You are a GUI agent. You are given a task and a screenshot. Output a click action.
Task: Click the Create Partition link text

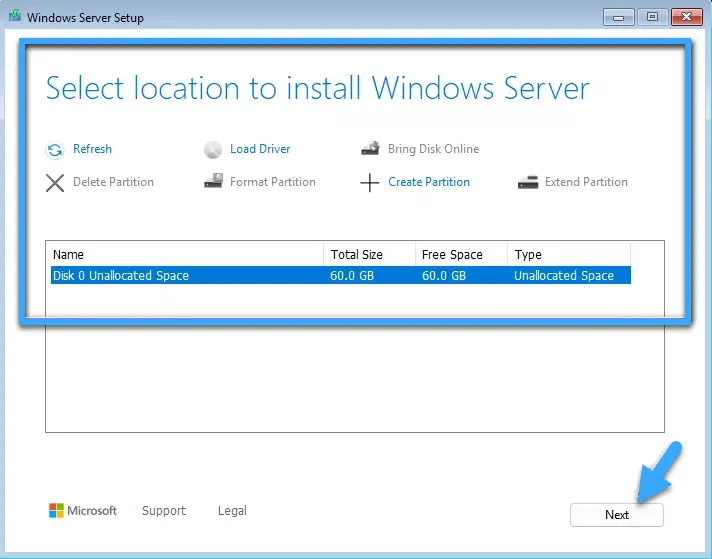[x=429, y=182]
